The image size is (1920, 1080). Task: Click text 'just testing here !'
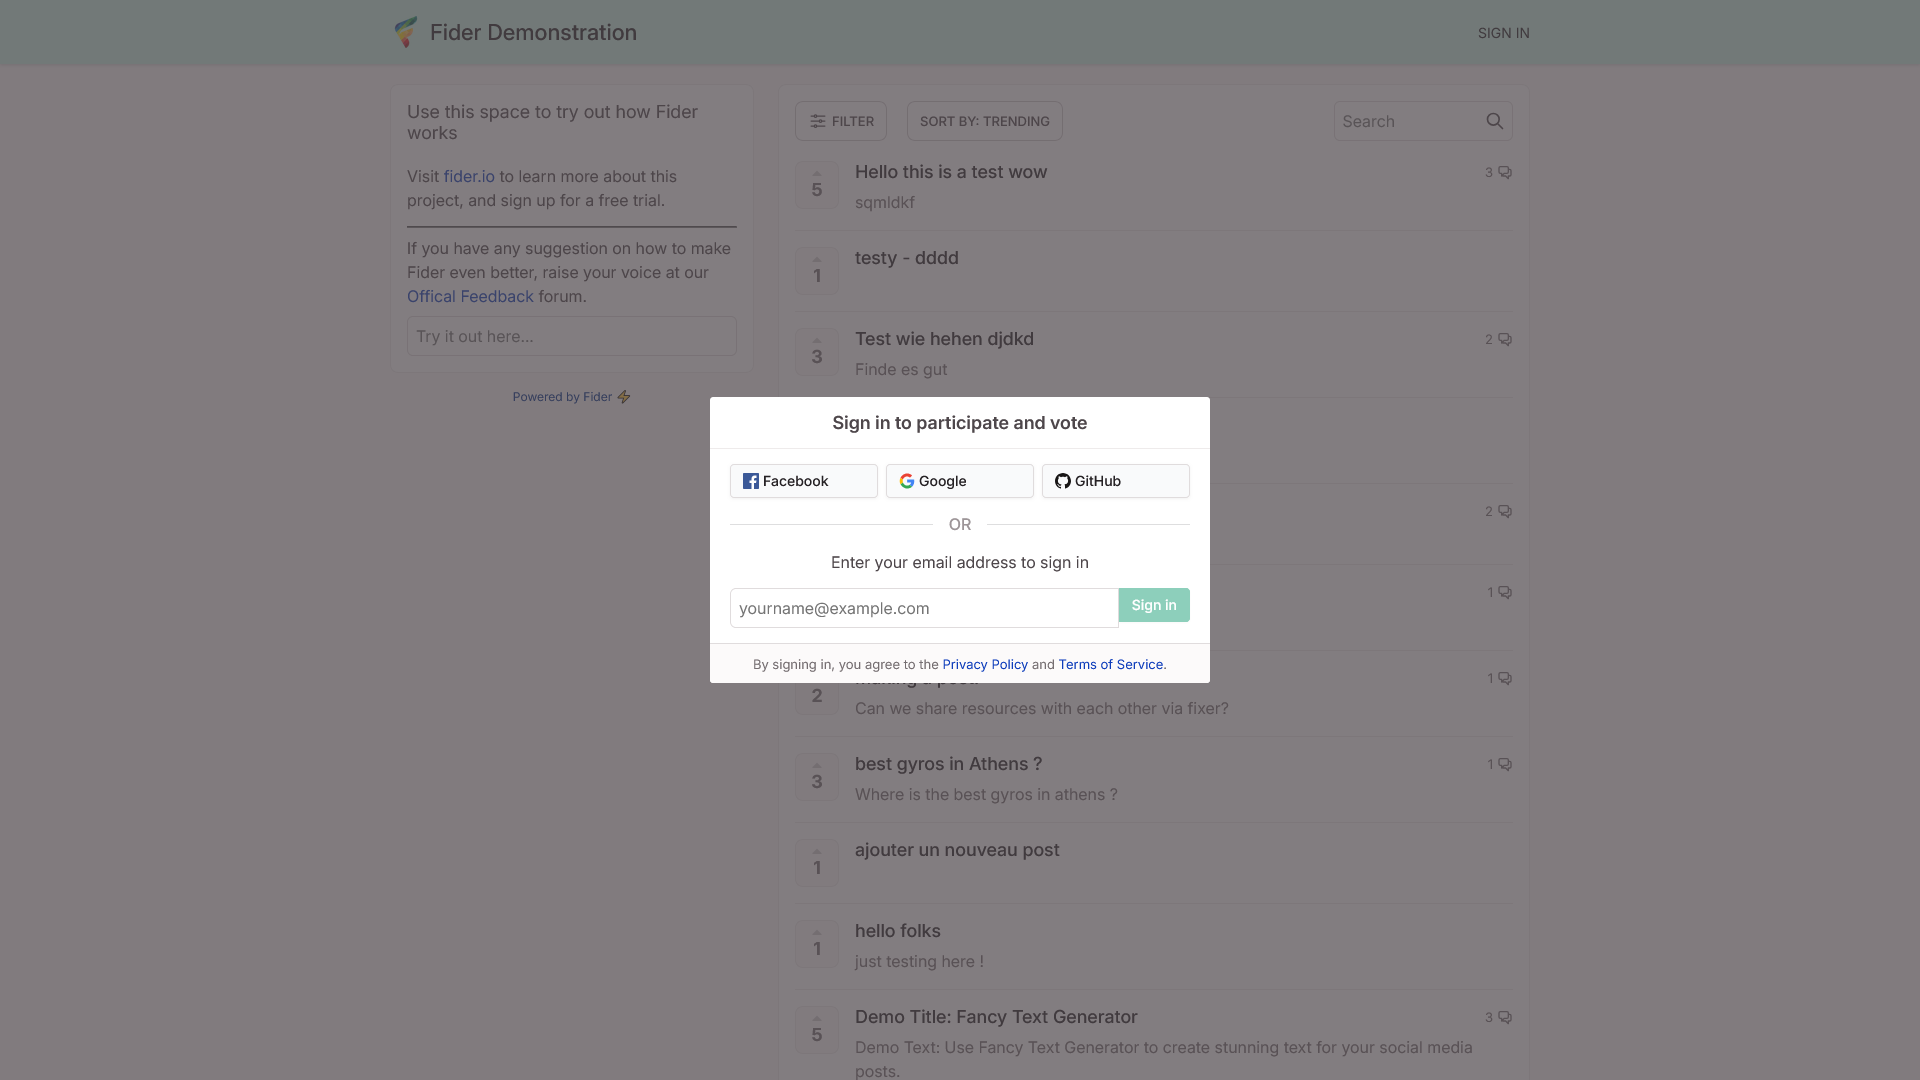(x=919, y=961)
